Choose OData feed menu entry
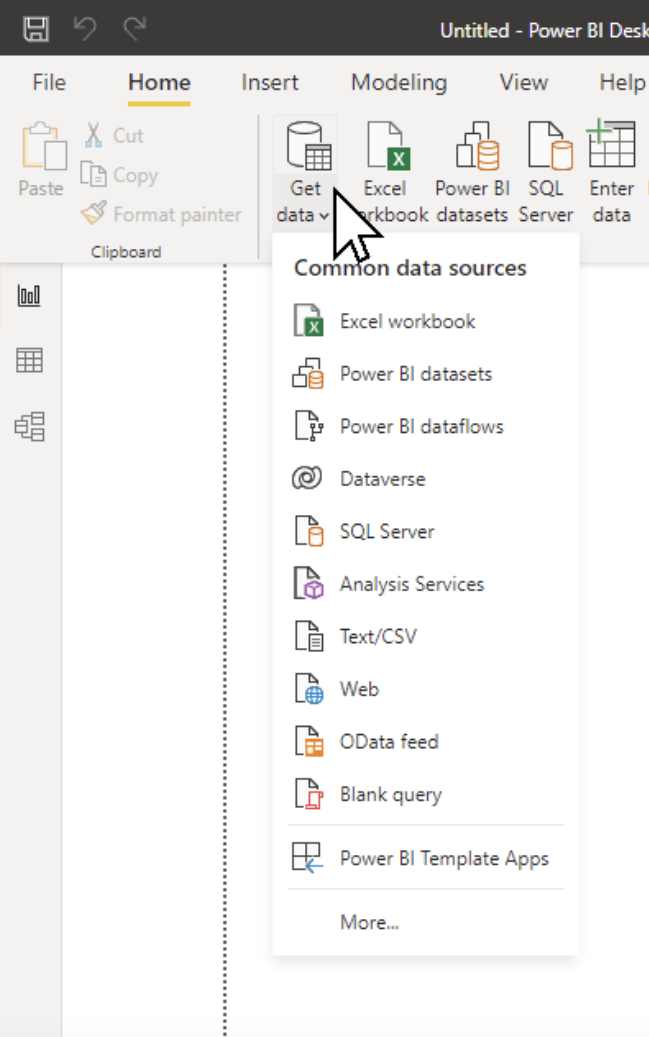The width and height of the screenshot is (649, 1037). coord(426,742)
